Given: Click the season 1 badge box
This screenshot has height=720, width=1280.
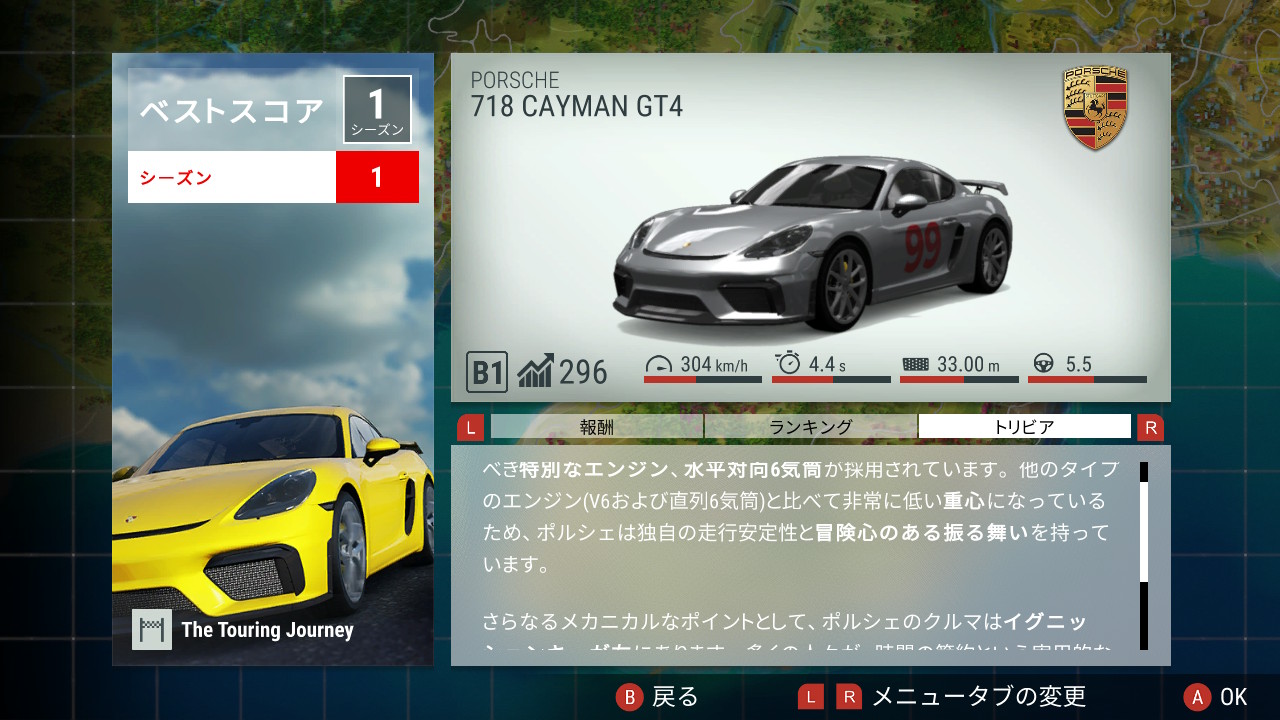Looking at the screenshot, I should (x=377, y=109).
